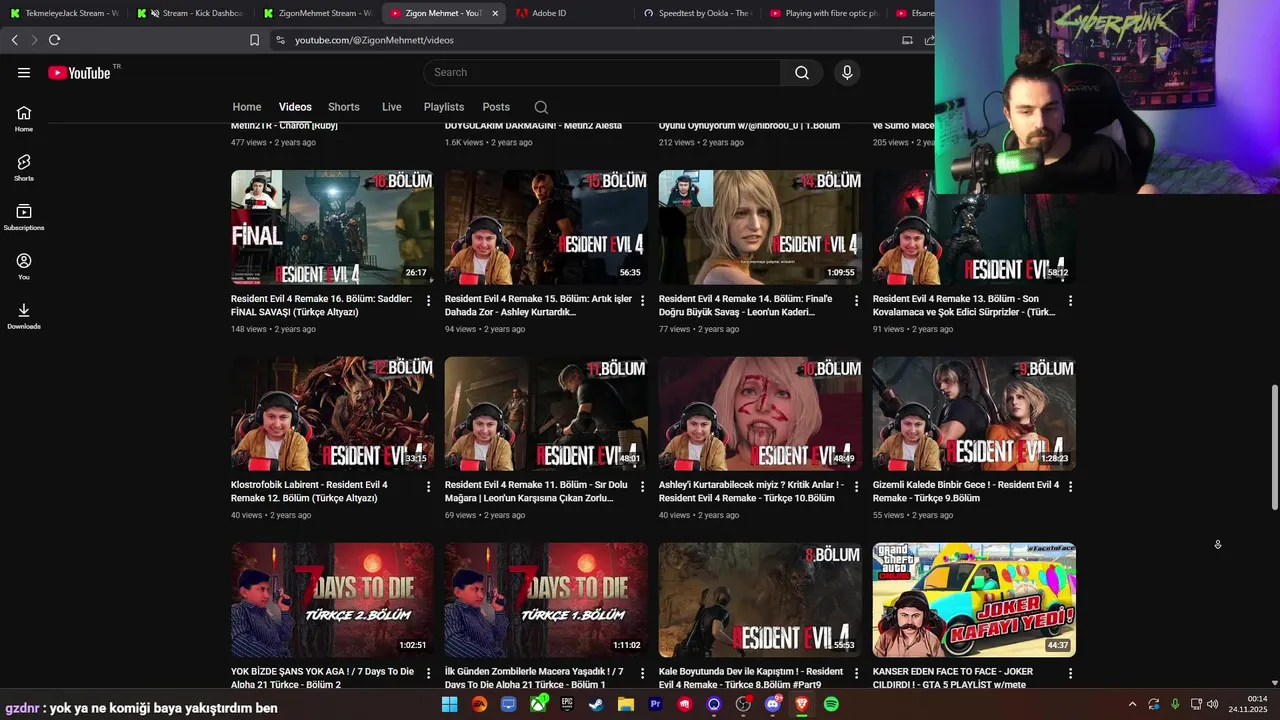Viewport: 1280px width, 720px height.
Task: Search within channel using magnifier icon
Action: tap(541, 107)
